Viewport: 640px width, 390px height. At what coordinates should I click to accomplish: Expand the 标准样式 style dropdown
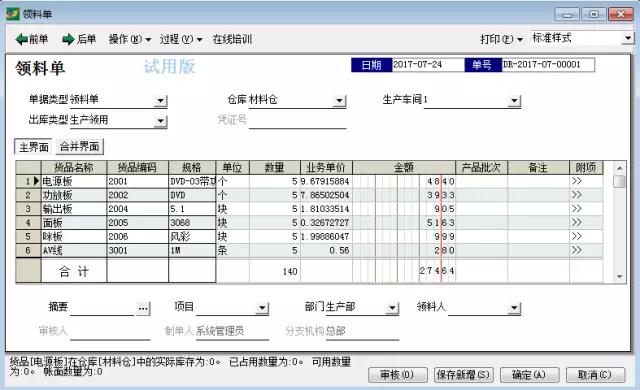628,38
